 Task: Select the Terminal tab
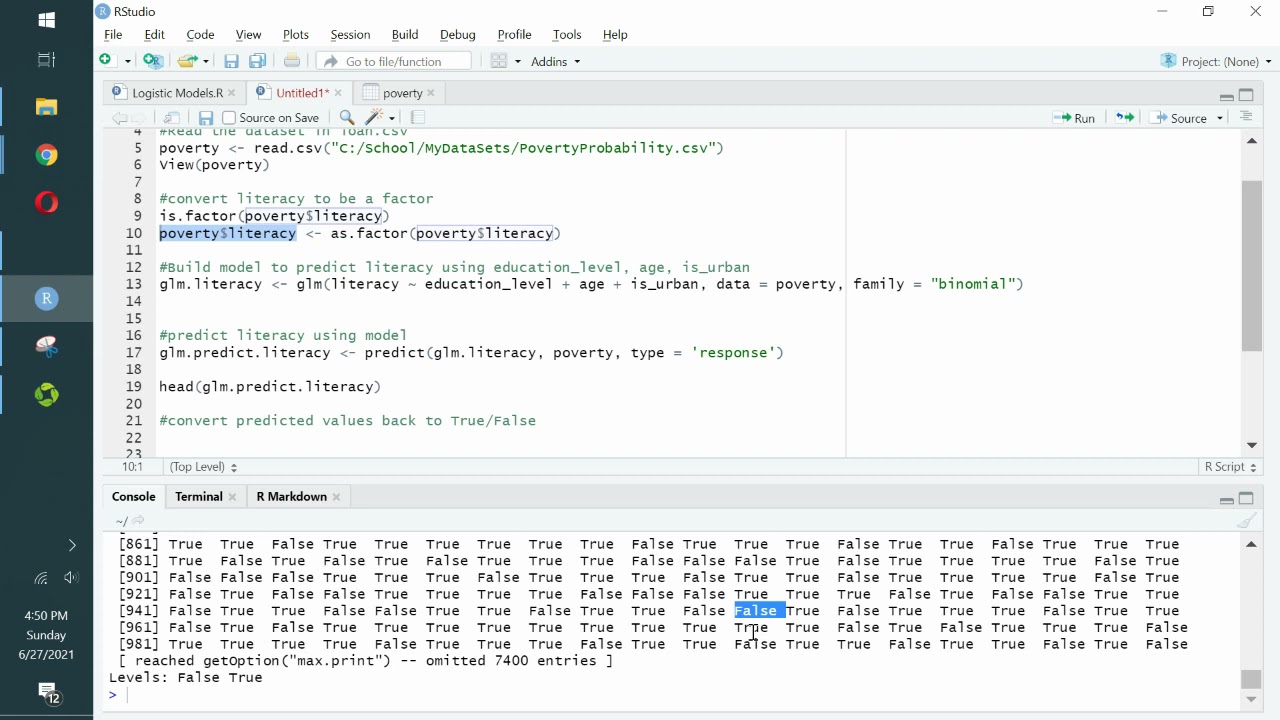coord(199,497)
